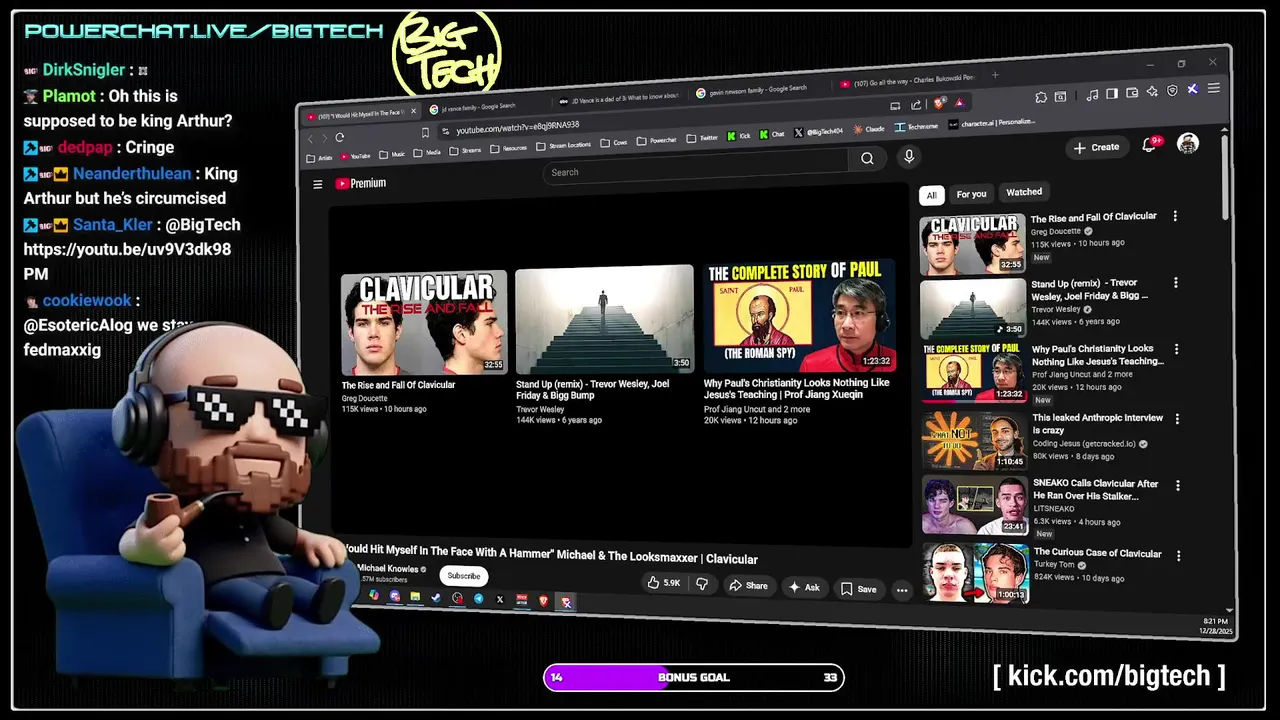Open the 'Kick' bookmark in the bookmarks bar
Viewport: 1280px width, 720px height.
[x=739, y=136]
